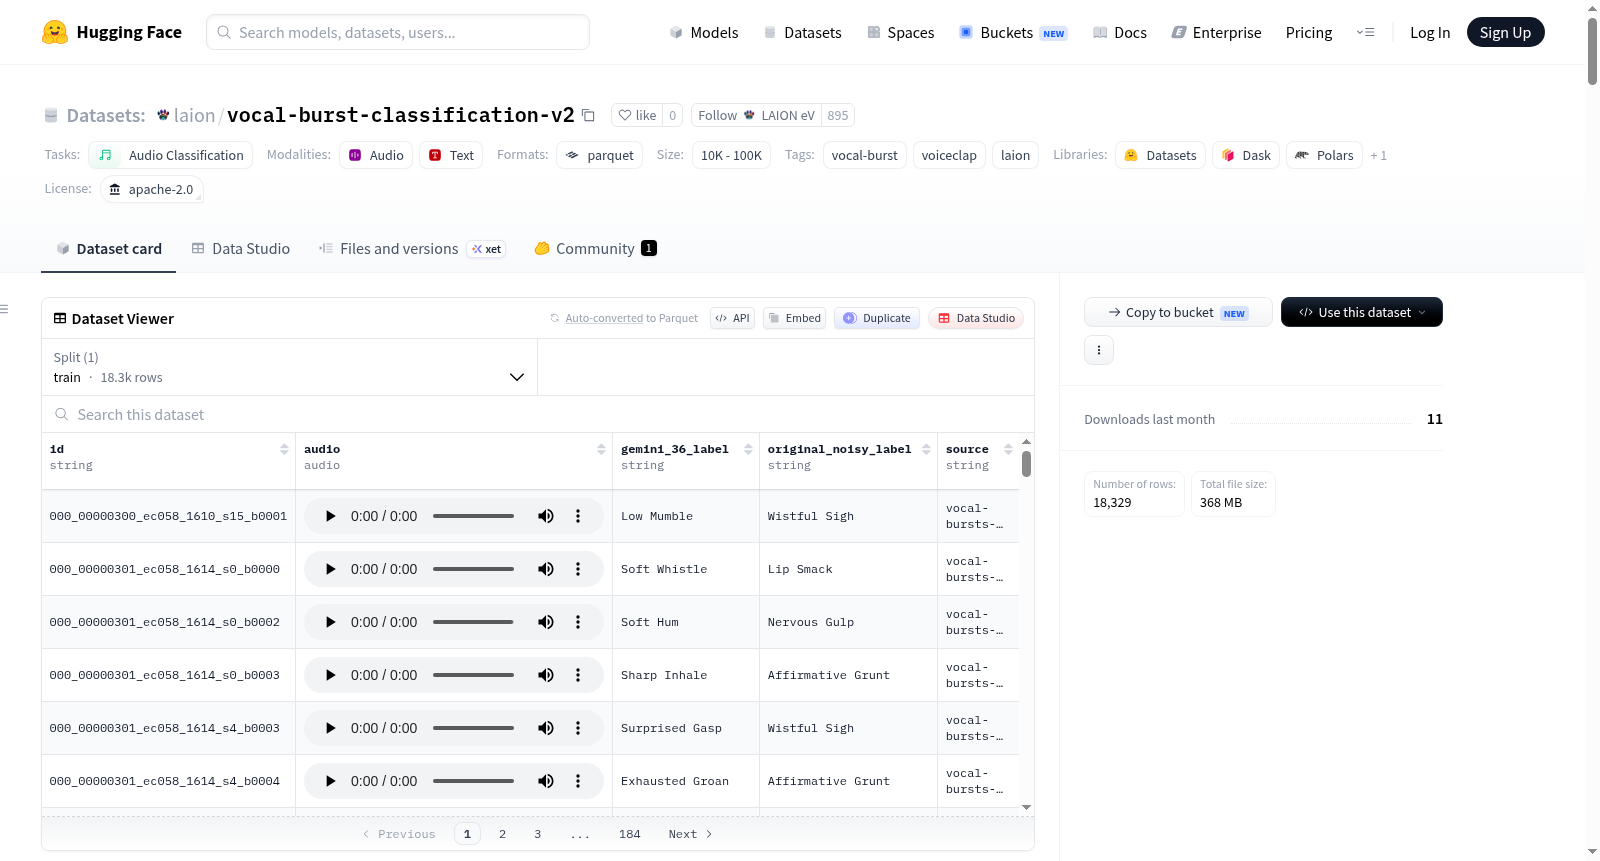Sort the audio column
The width and height of the screenshot is (1600, 861).
tap(601, 450)
